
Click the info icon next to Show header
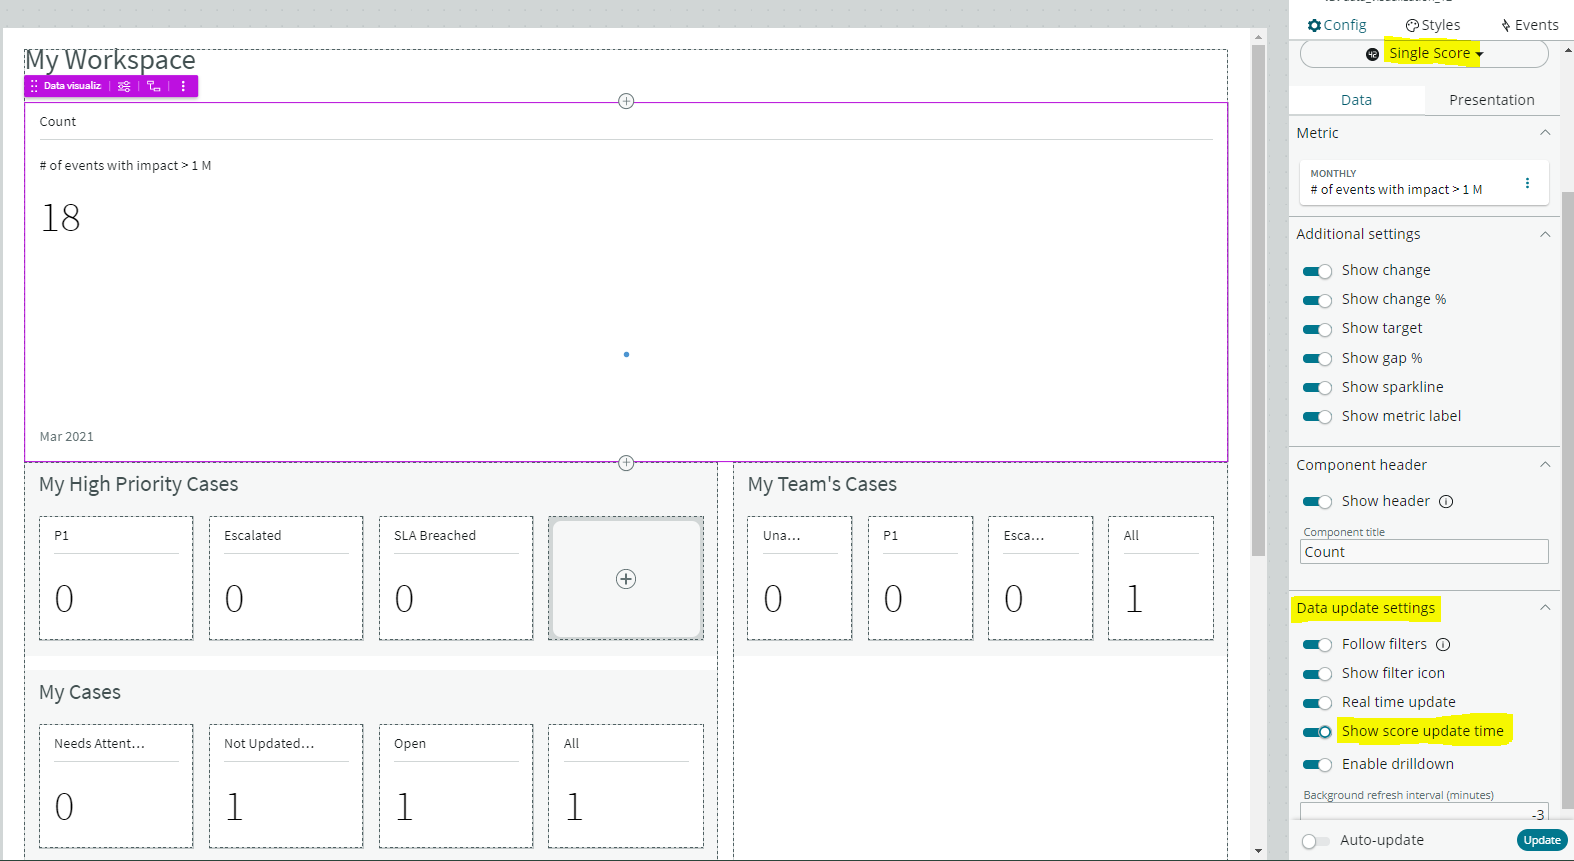pyautogui.click(x=1446, y=502)
